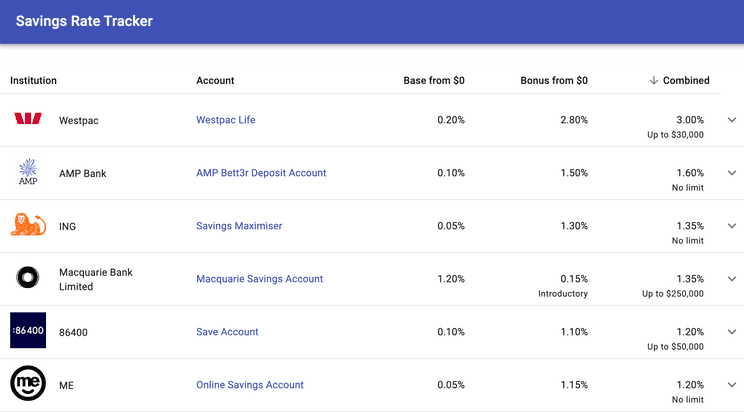Open the Macquarie Savings Account link
The width and height of the screenshot is (744, 412).
[260, 279]
